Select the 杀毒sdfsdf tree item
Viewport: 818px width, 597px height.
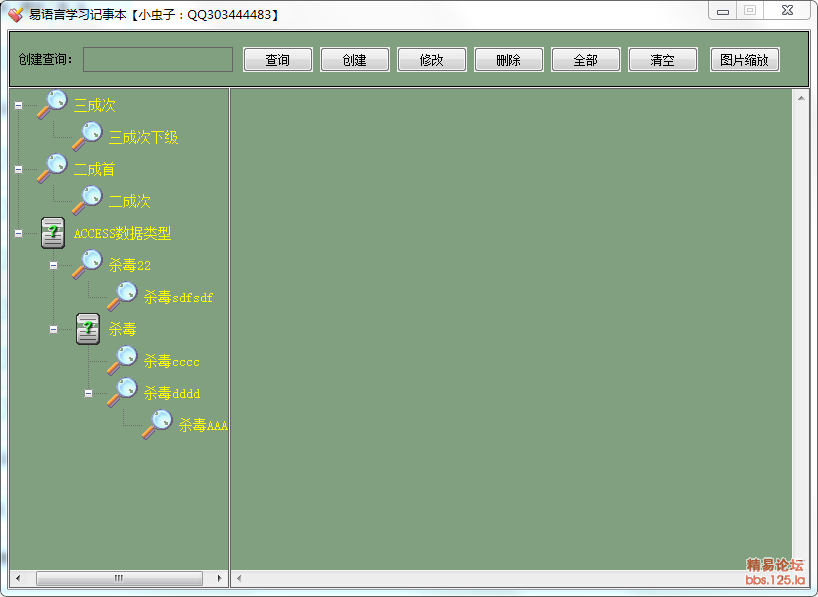coord(178,297)
